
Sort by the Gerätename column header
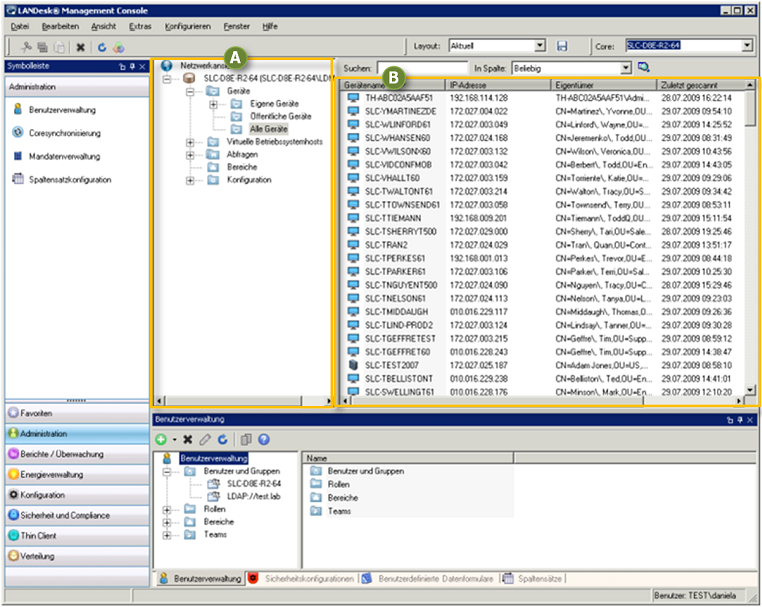pyautogui.click(x=392, y=85)
